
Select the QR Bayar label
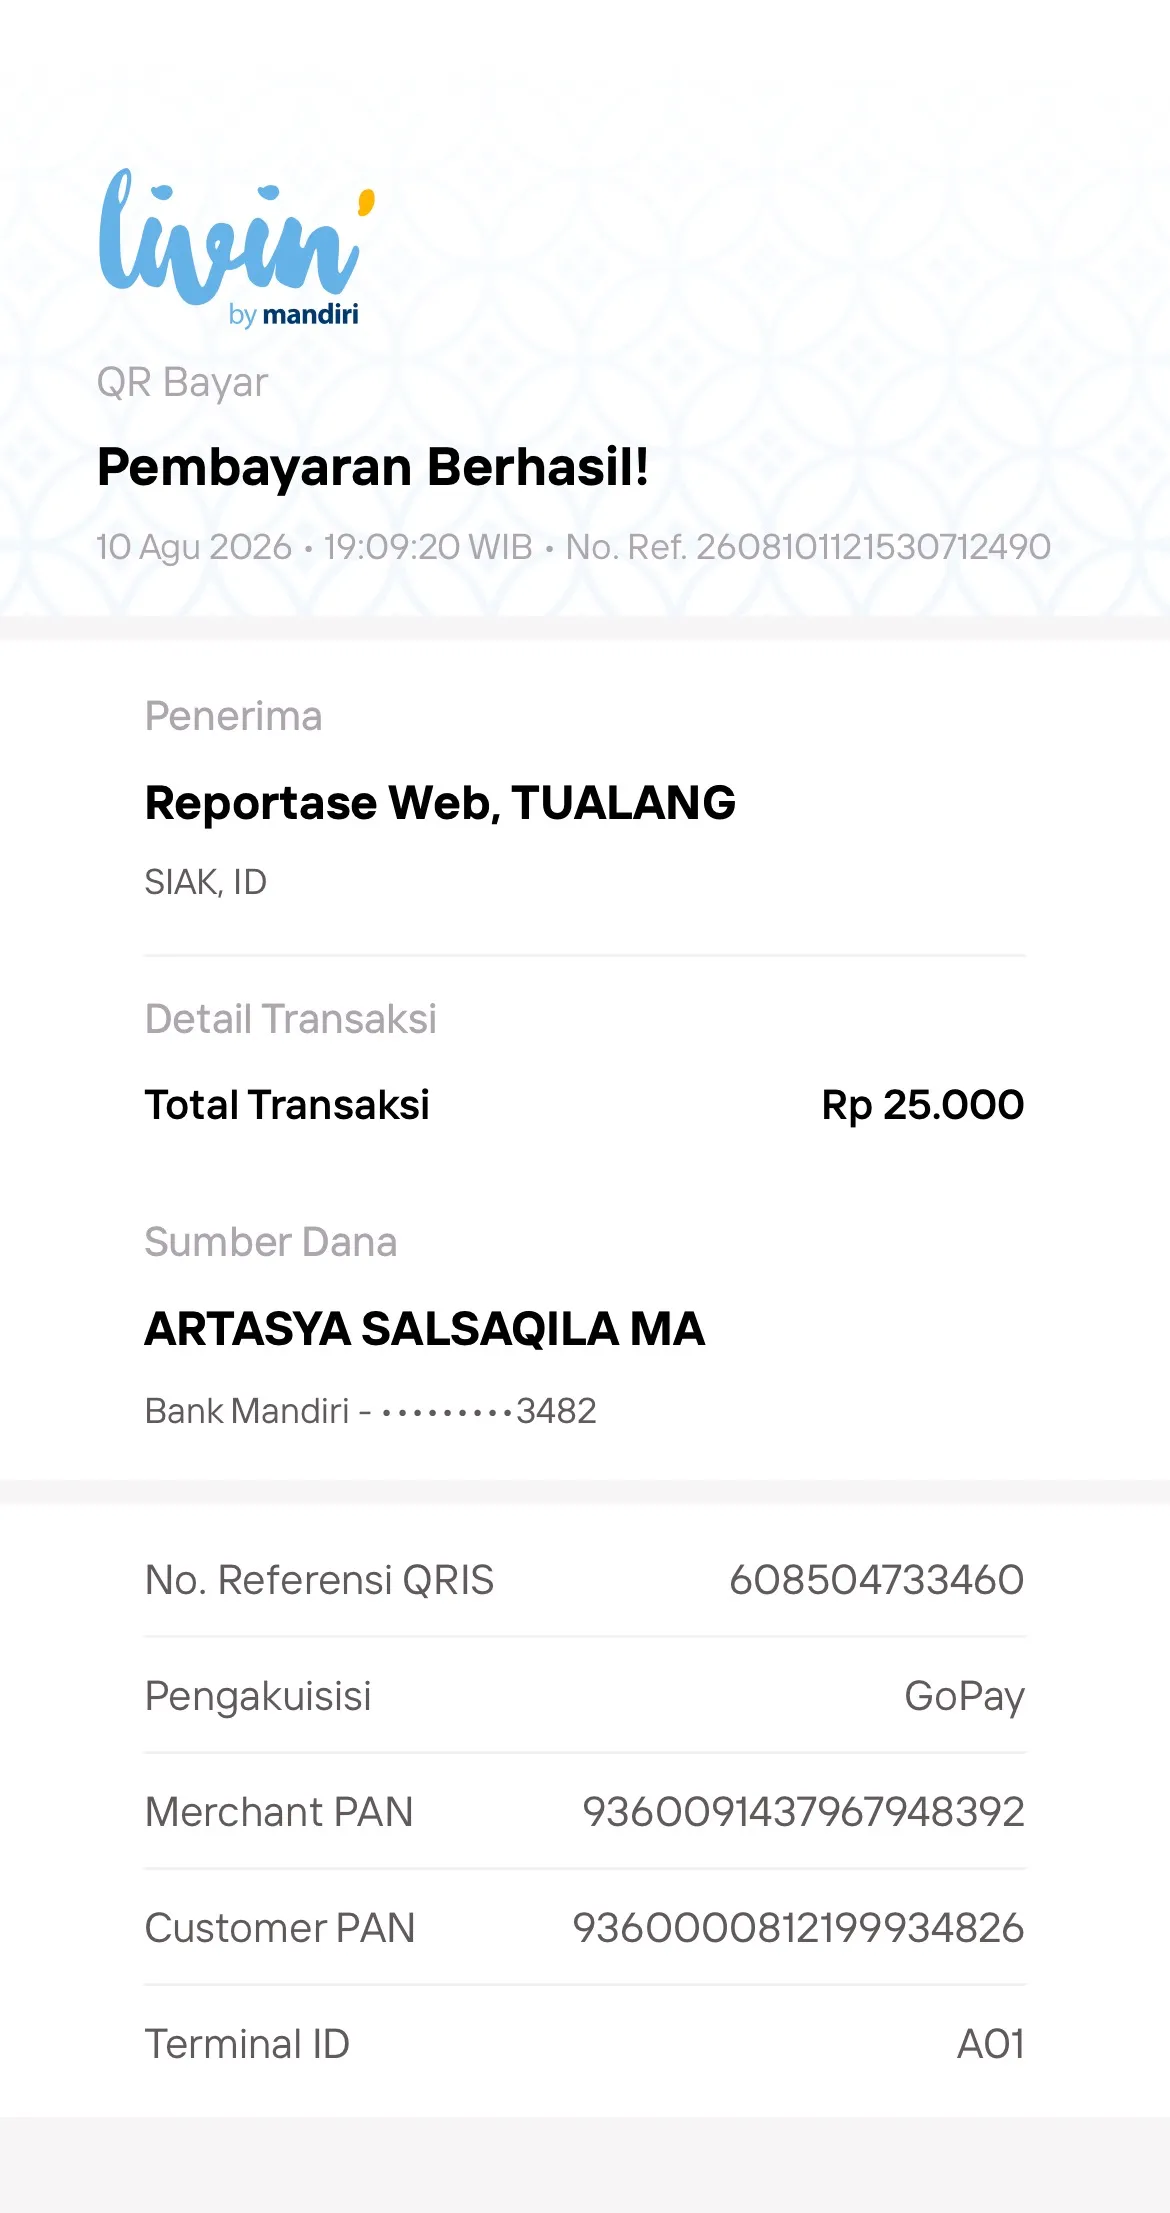click(182, 383)
